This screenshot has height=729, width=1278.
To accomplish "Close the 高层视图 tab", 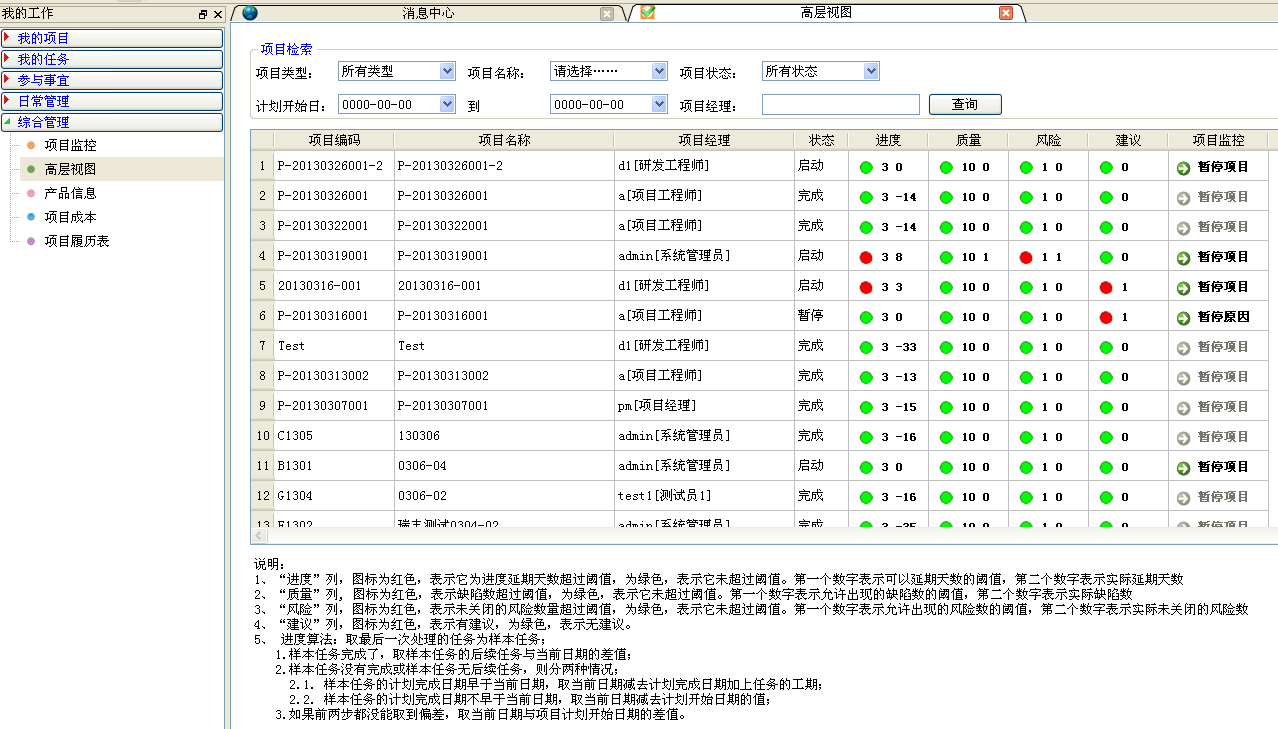I will (x=1006, y=13).
